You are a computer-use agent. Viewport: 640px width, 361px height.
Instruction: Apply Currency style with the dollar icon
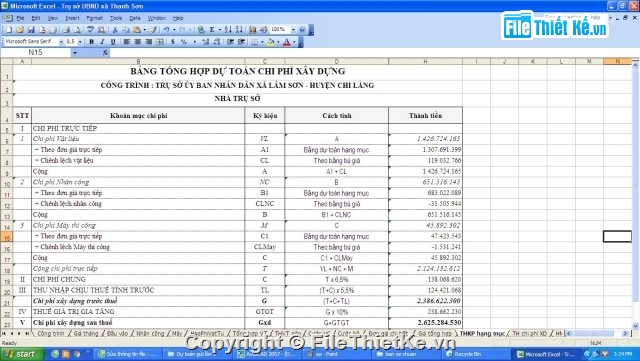tap(173, 42)
